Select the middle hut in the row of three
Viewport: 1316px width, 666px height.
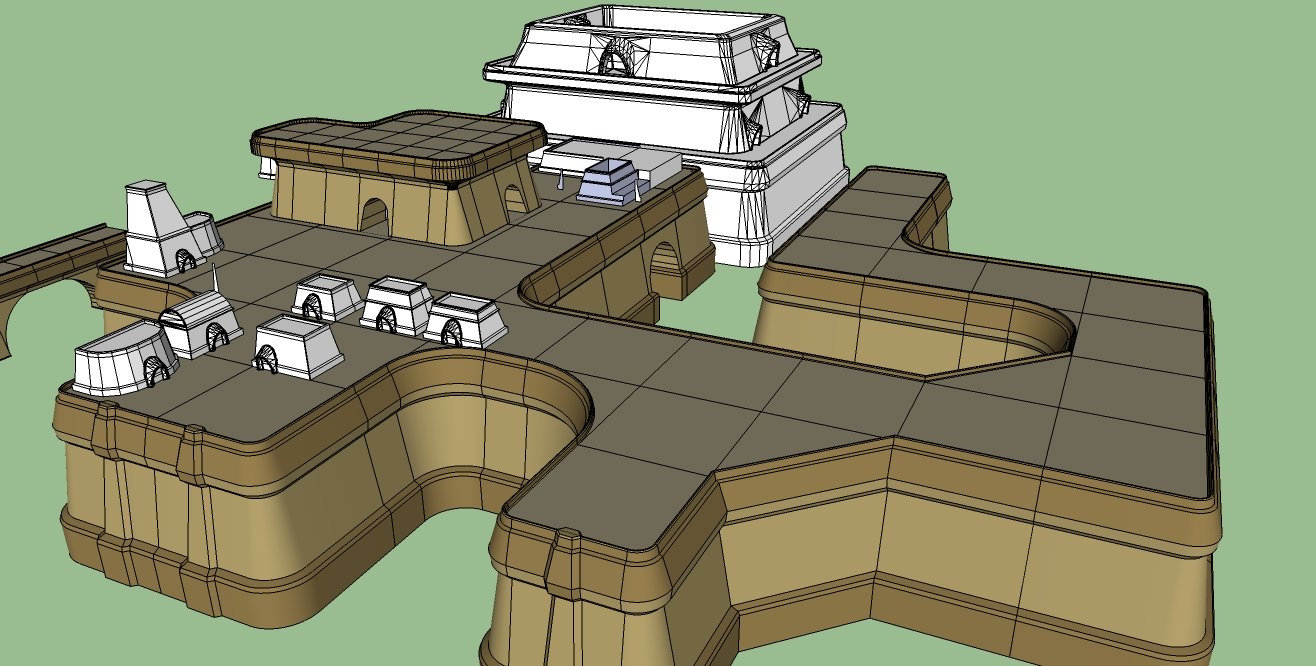(396, 304)
